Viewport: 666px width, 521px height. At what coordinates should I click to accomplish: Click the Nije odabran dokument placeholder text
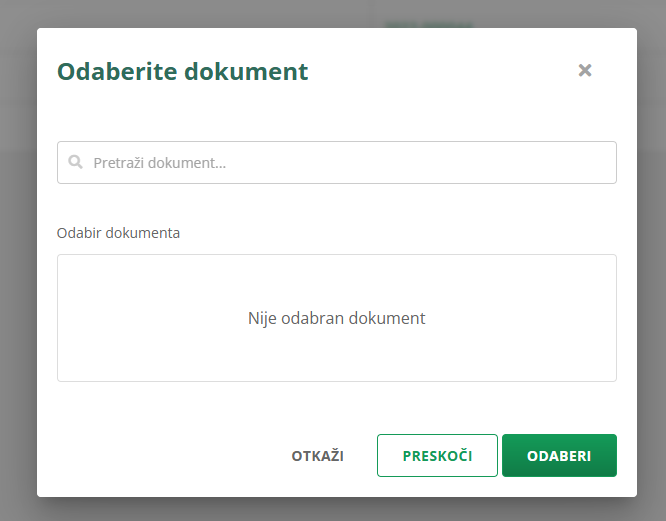336,318
